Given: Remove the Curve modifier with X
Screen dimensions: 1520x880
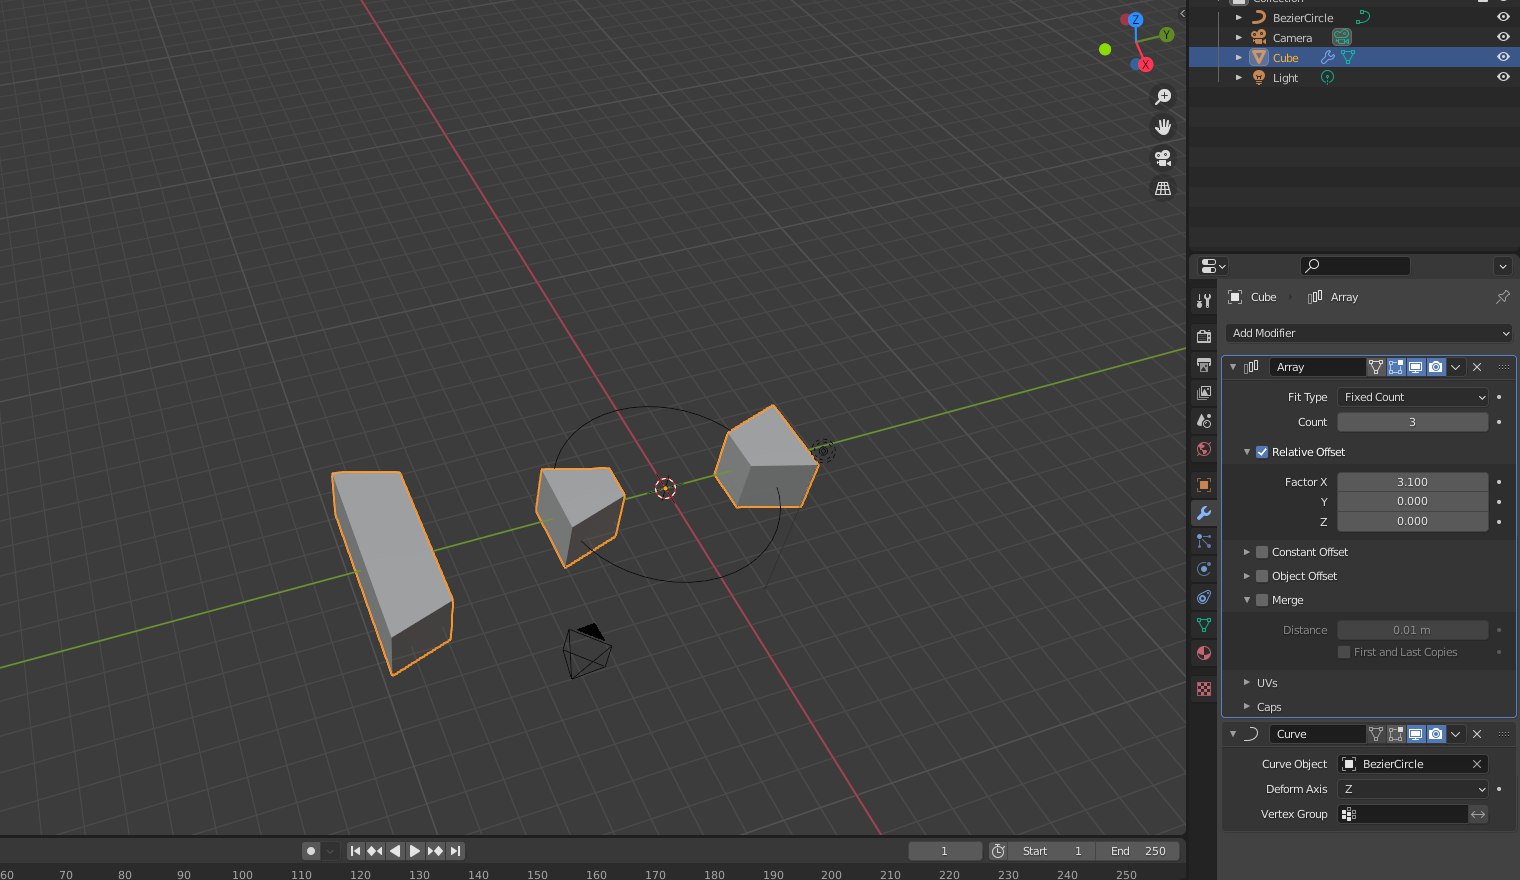Looking at the screenshot, I should point(1477,734).
